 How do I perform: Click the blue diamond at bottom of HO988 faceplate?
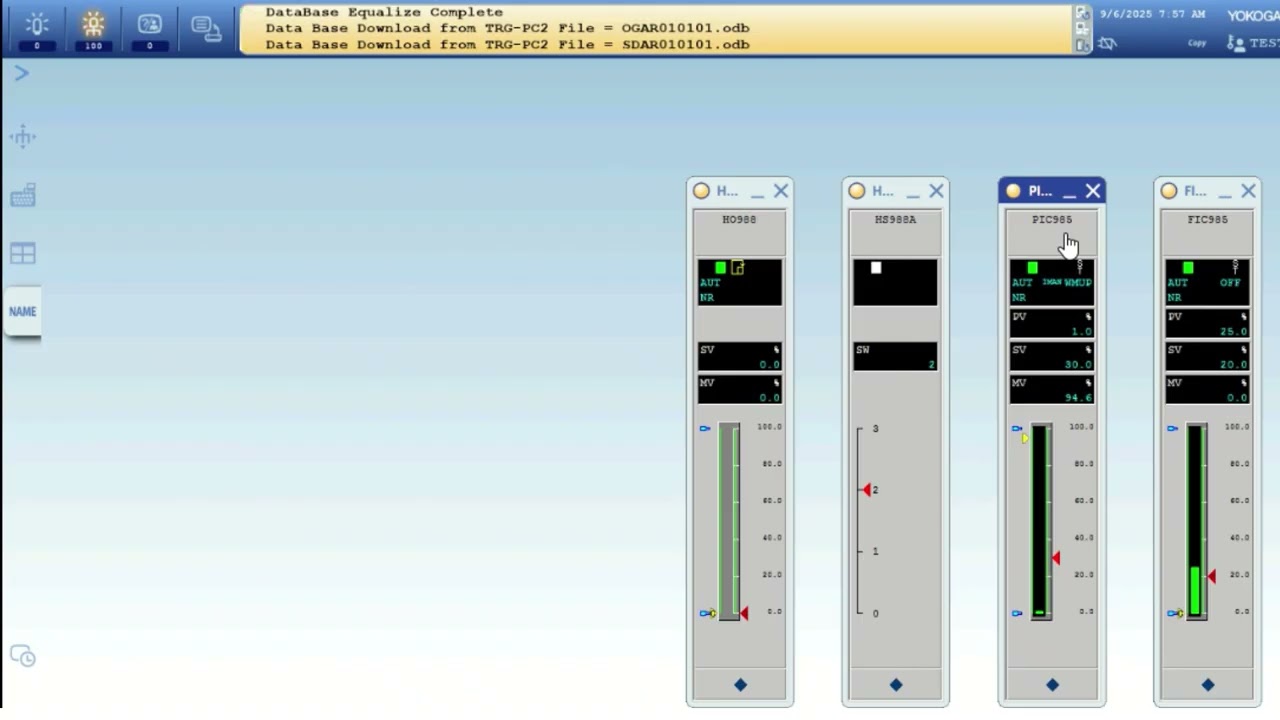point(740,685)
